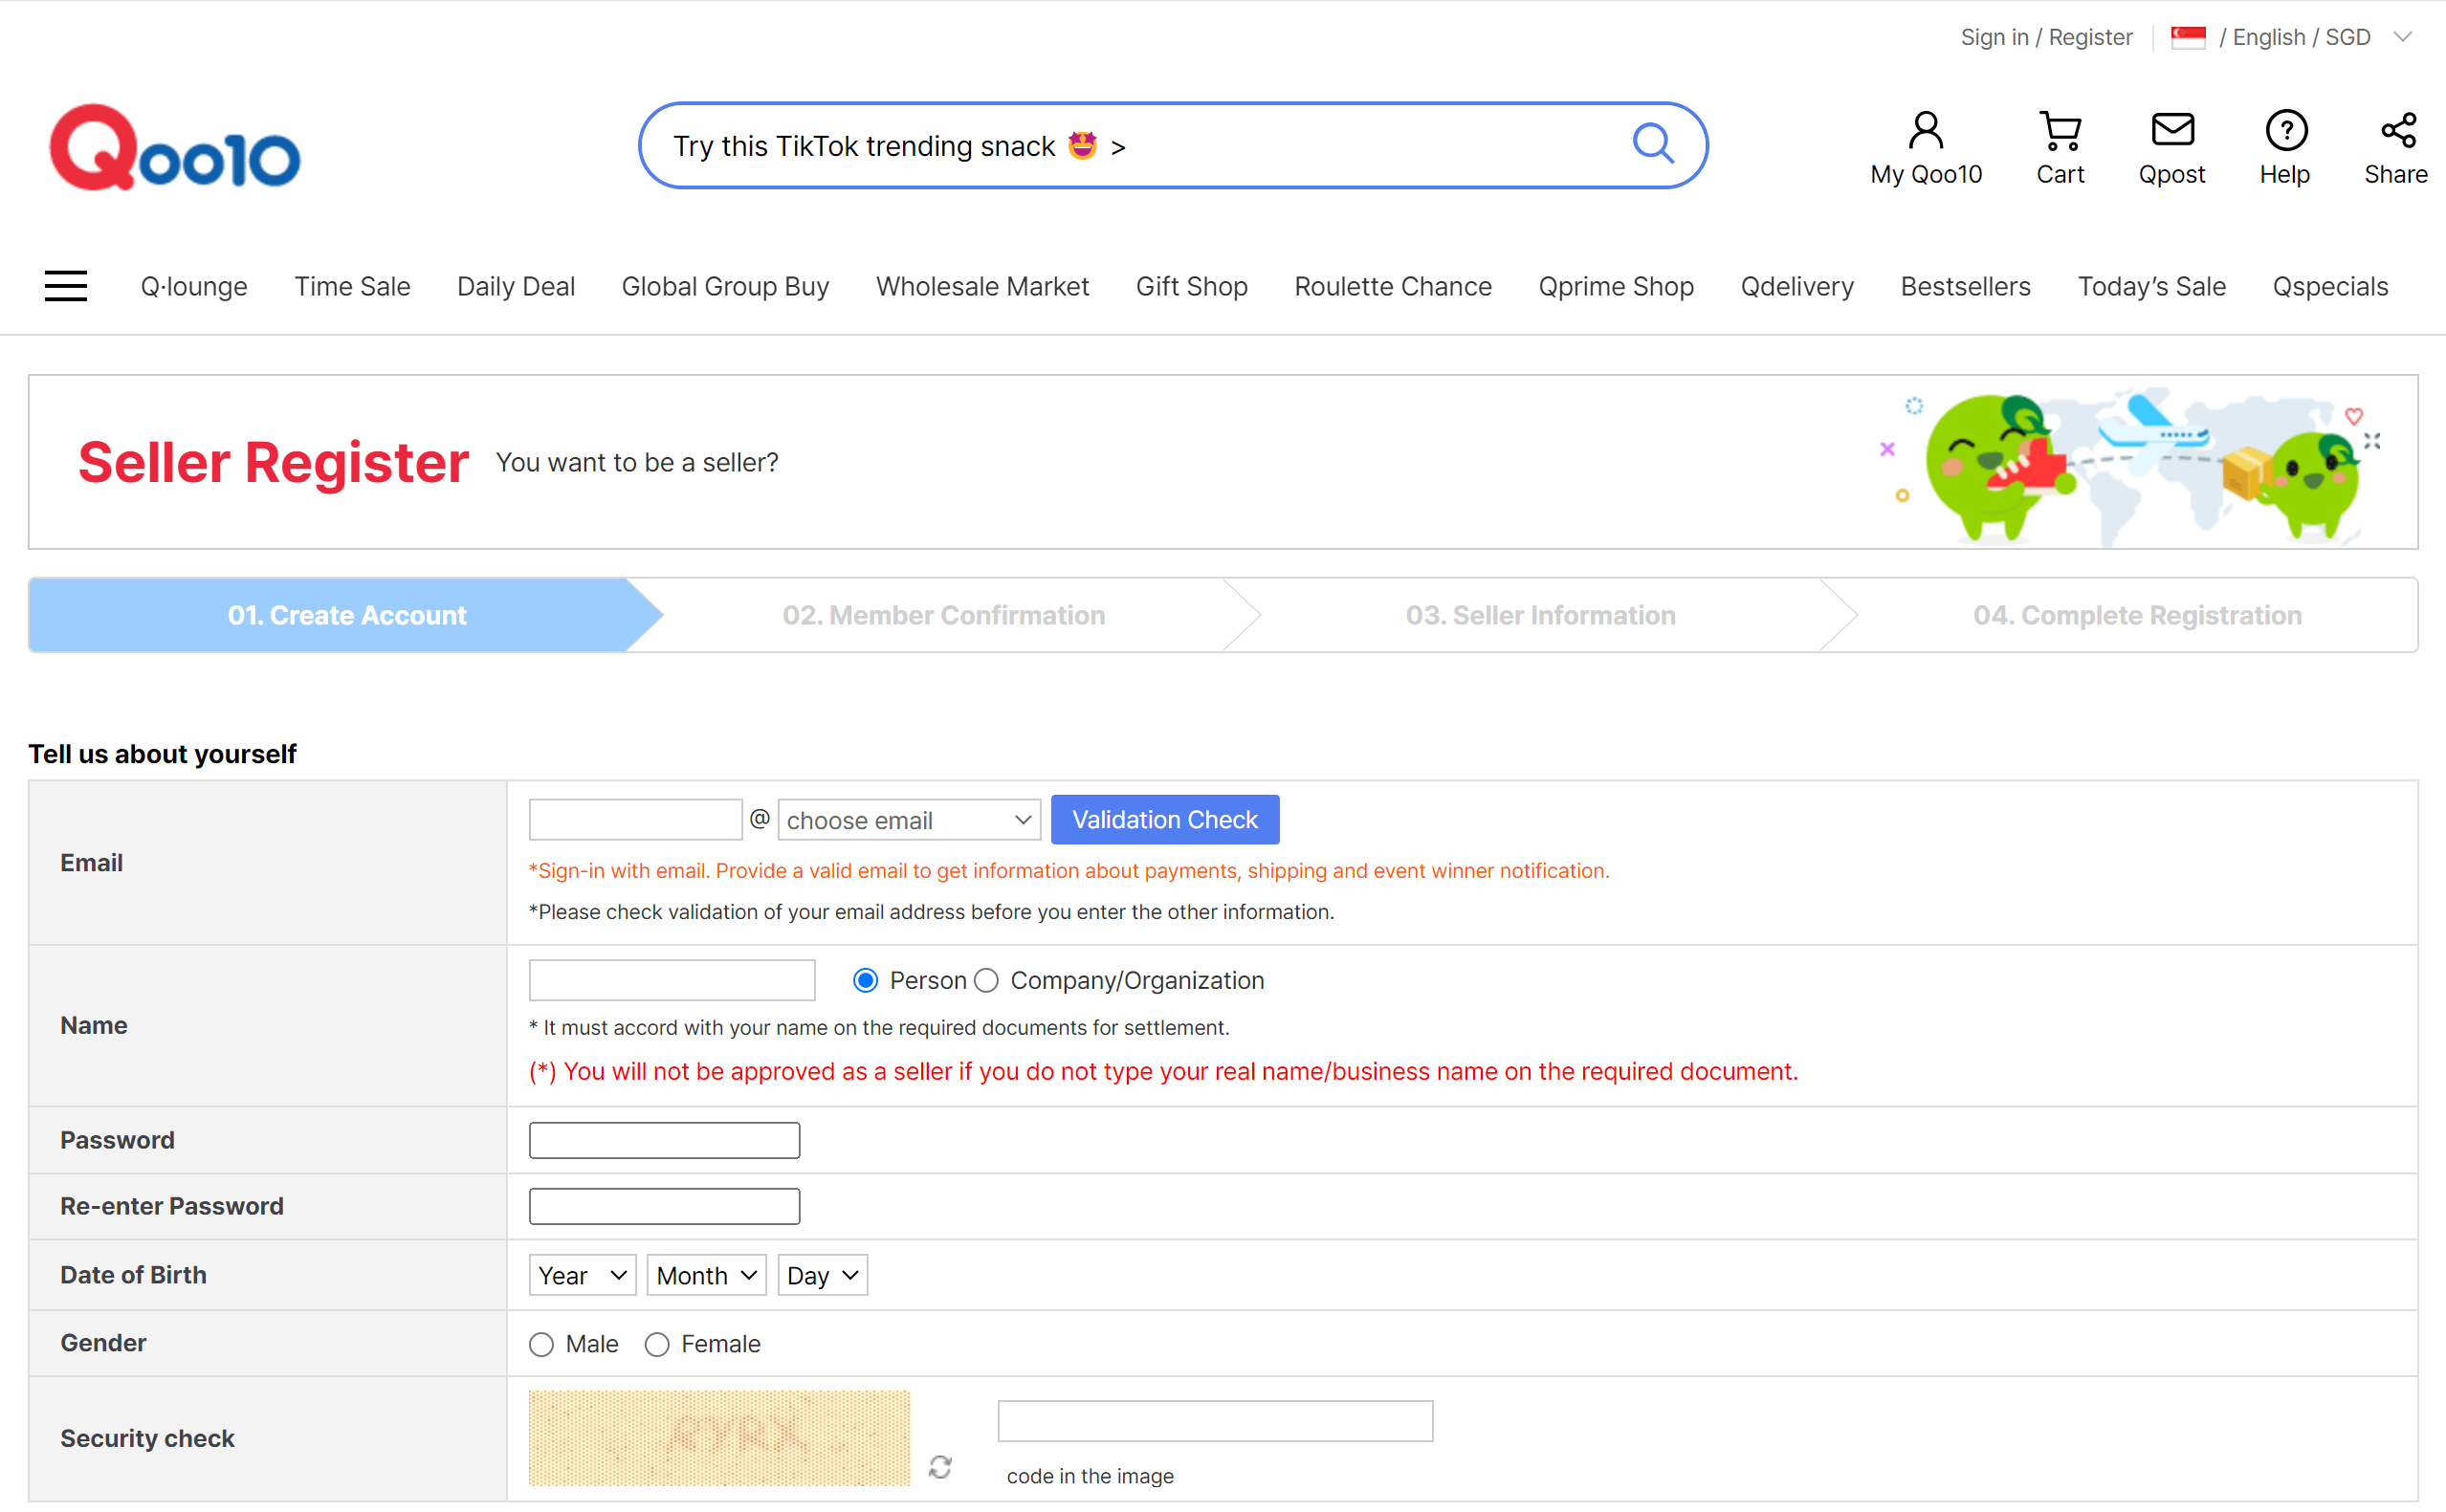Click the Help question mark icon

click(x=2285, y=131)
